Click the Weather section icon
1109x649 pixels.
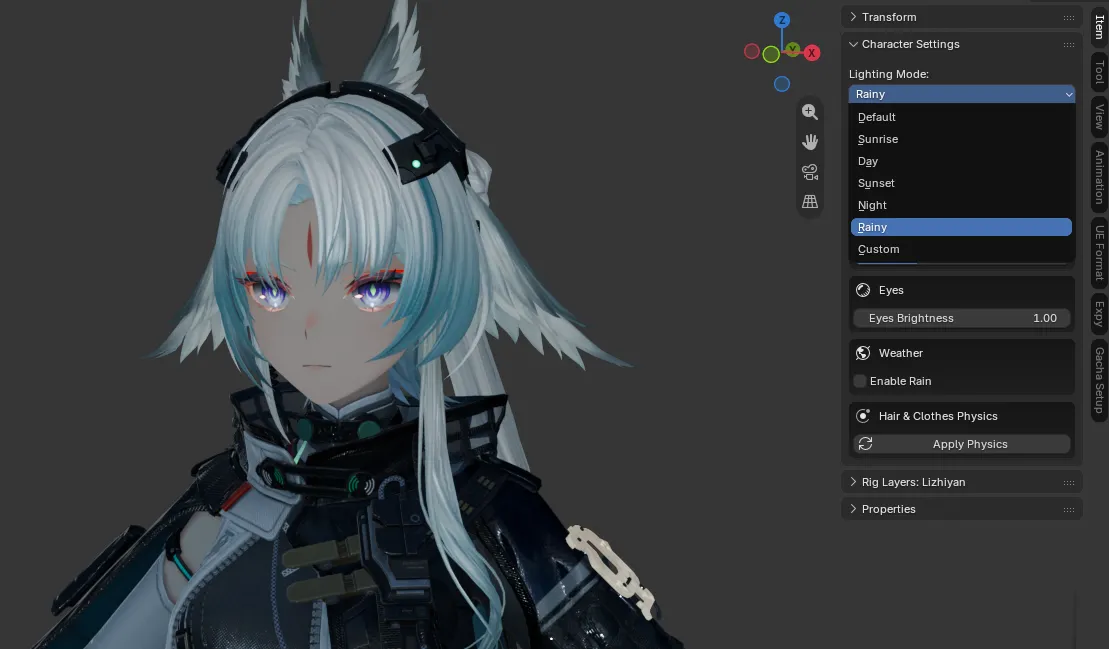(x=863, y=353)
